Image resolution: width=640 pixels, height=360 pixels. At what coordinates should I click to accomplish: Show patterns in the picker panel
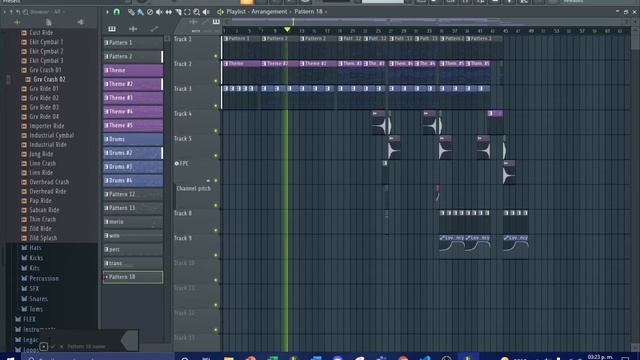[x=111, y=29]
